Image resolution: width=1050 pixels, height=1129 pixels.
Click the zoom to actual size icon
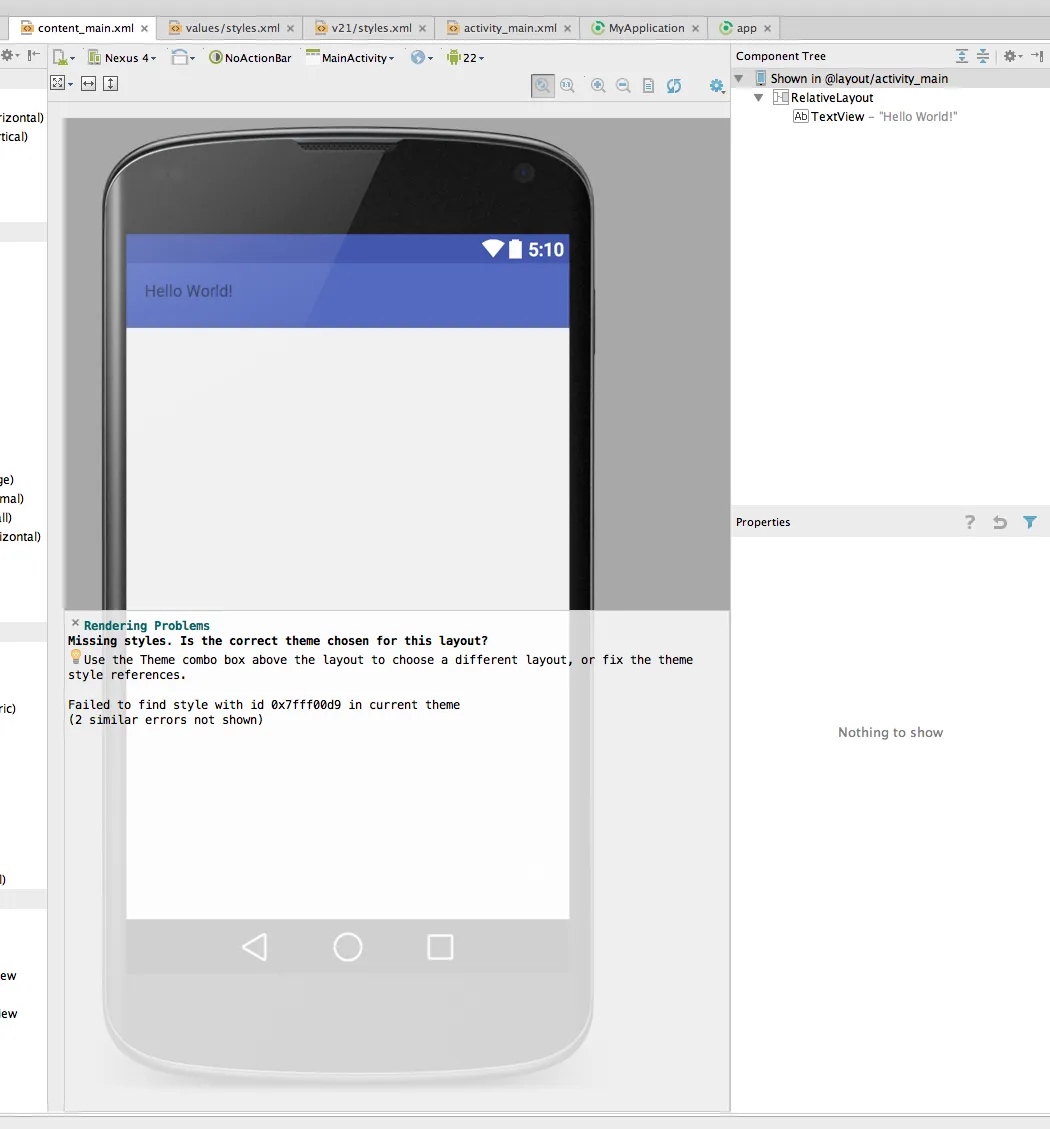click(567, 86)
